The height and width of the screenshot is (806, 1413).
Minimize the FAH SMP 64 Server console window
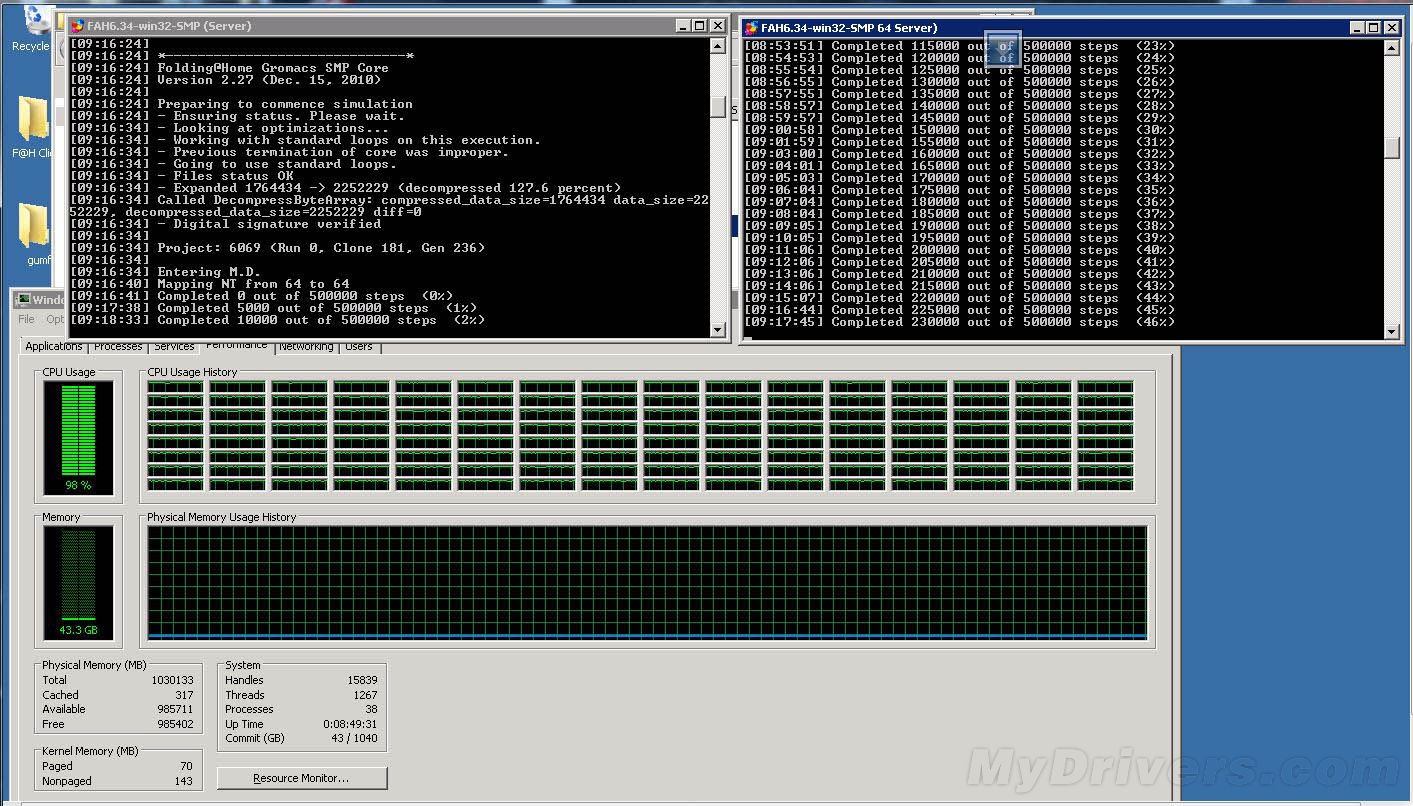tap(1355, 28)
